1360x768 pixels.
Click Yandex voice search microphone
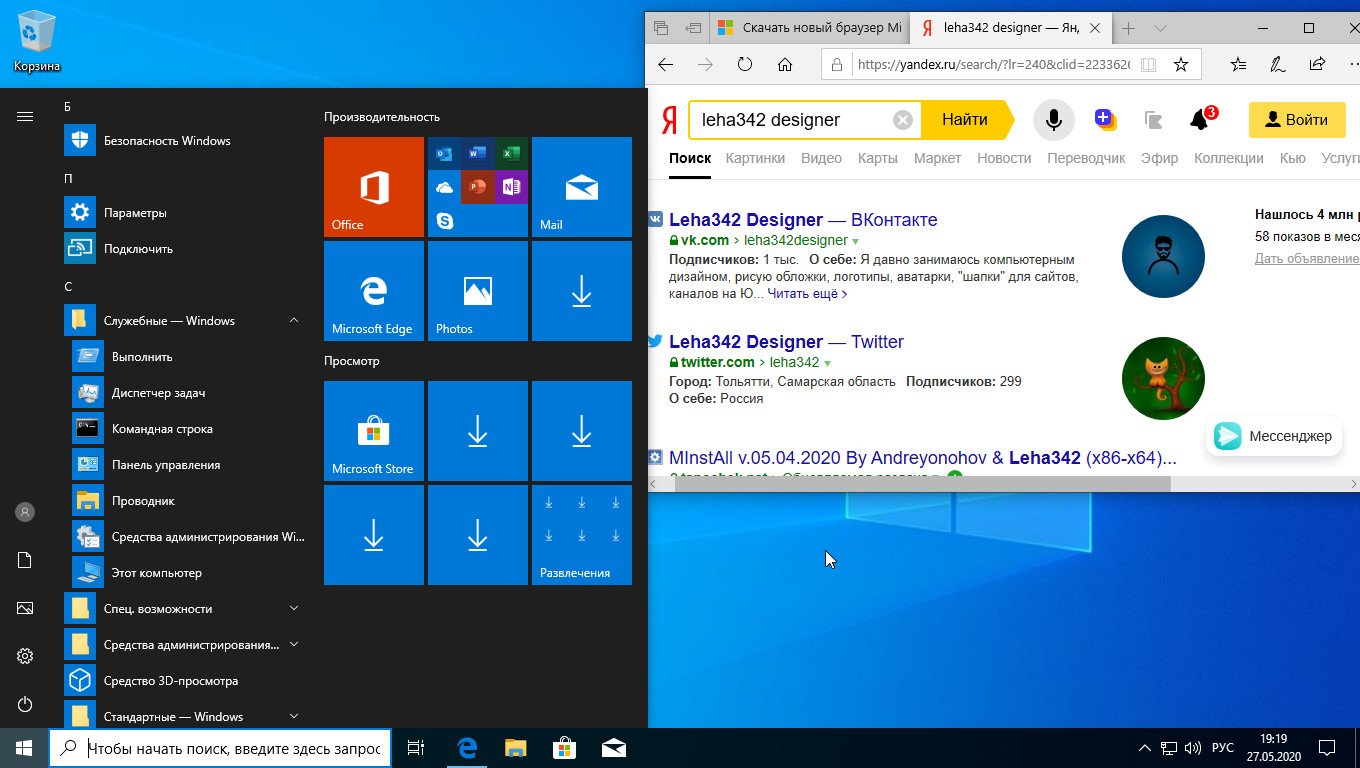1053,120
